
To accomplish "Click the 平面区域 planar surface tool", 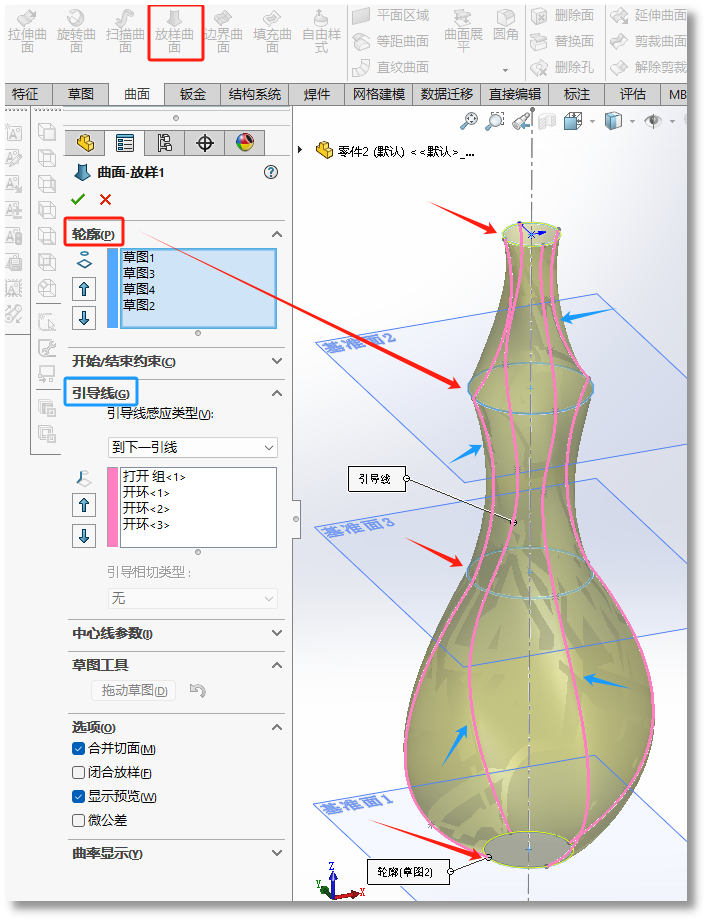I will [390, 15].
